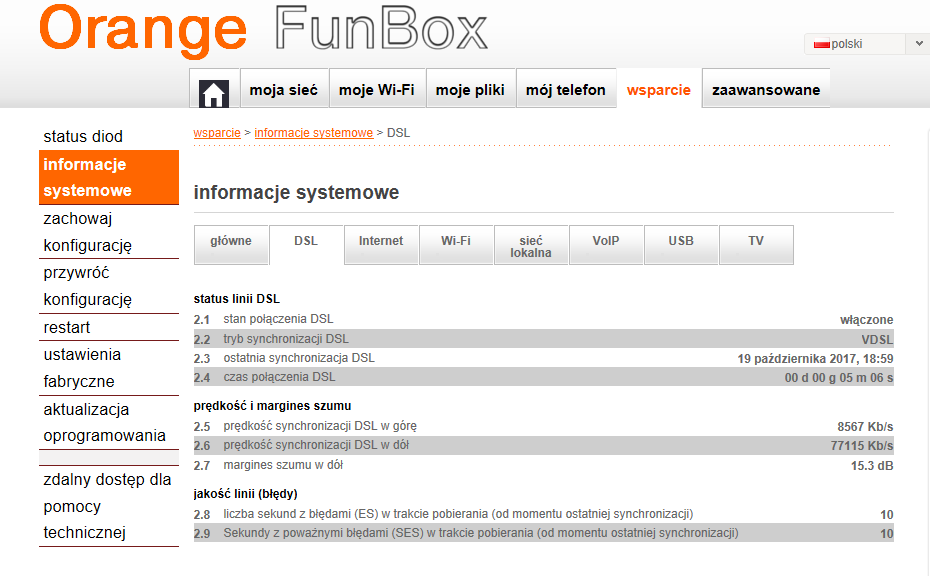Click prędkość synchronizacji DSL w dół label
This screenshot has width=930, height=576.
click(x=316, y=445)
